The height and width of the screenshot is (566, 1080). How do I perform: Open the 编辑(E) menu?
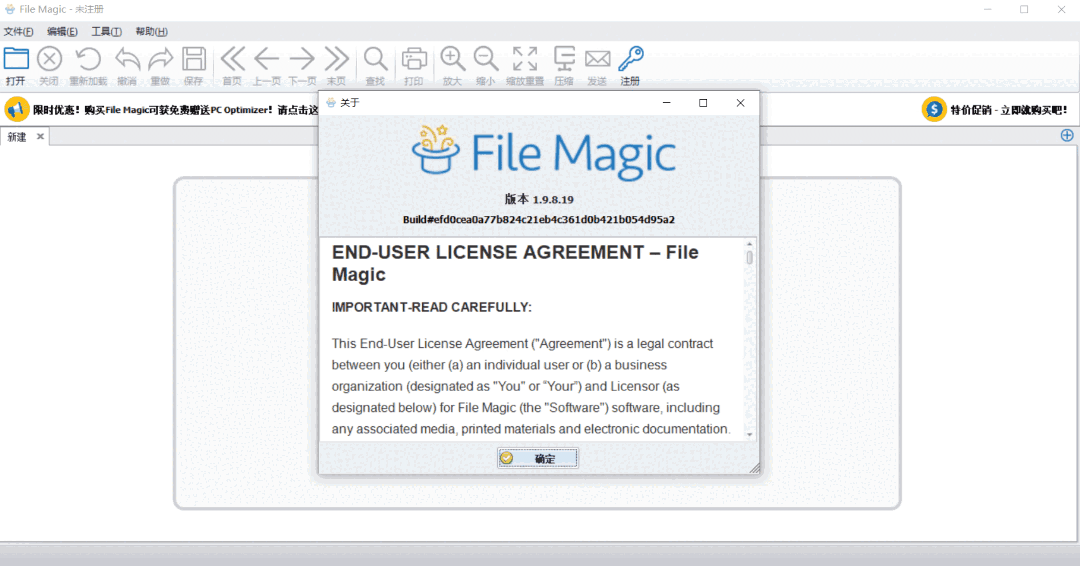coord(62,32)
